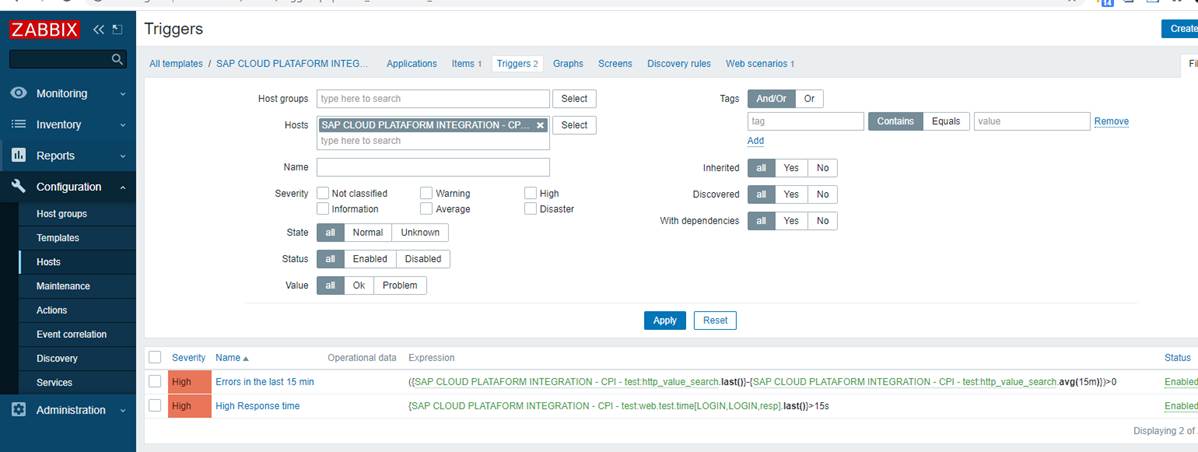Open the Errors in the last 15 min trigger
The width and height of the screenshot is (1198, 452).
(x=264, y=382)
